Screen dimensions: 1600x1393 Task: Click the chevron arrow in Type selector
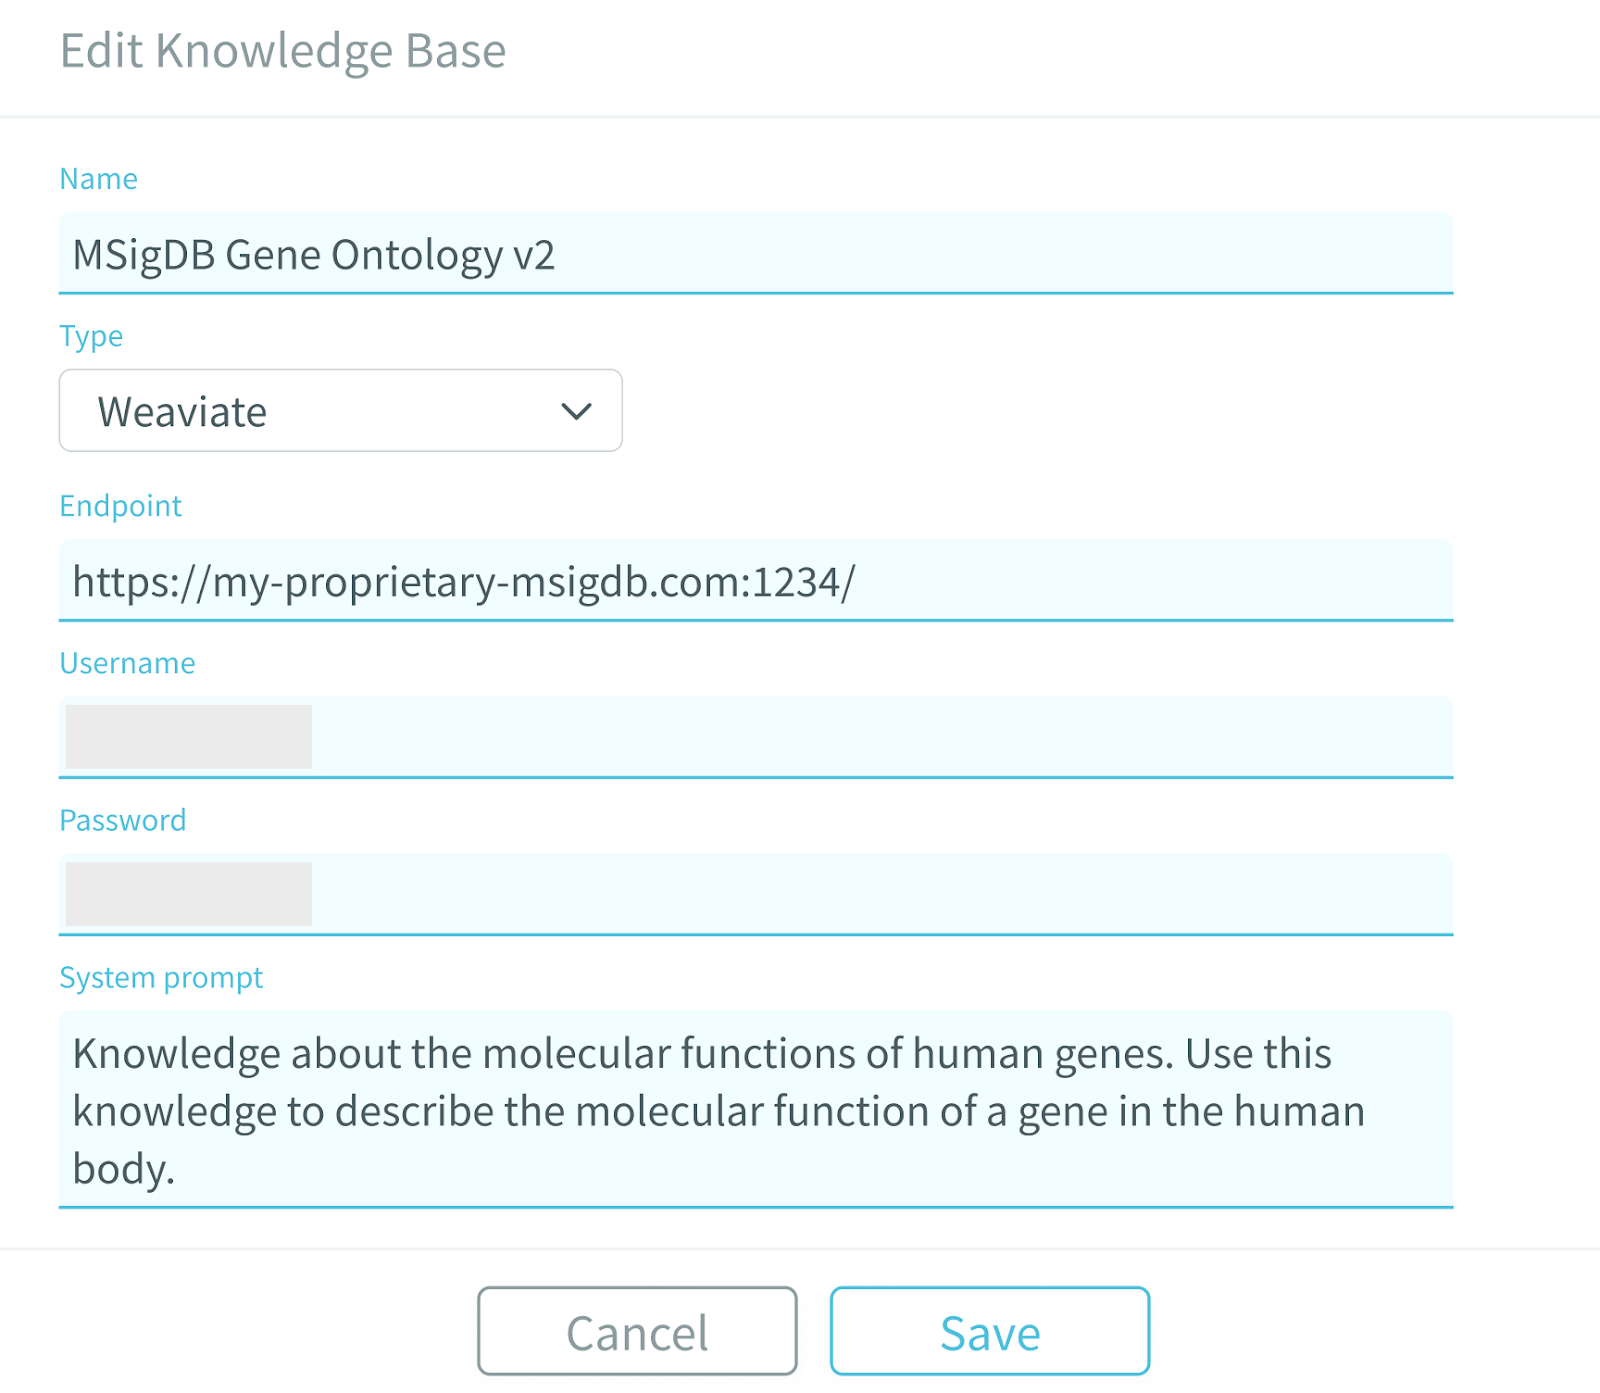click(576, 411)
